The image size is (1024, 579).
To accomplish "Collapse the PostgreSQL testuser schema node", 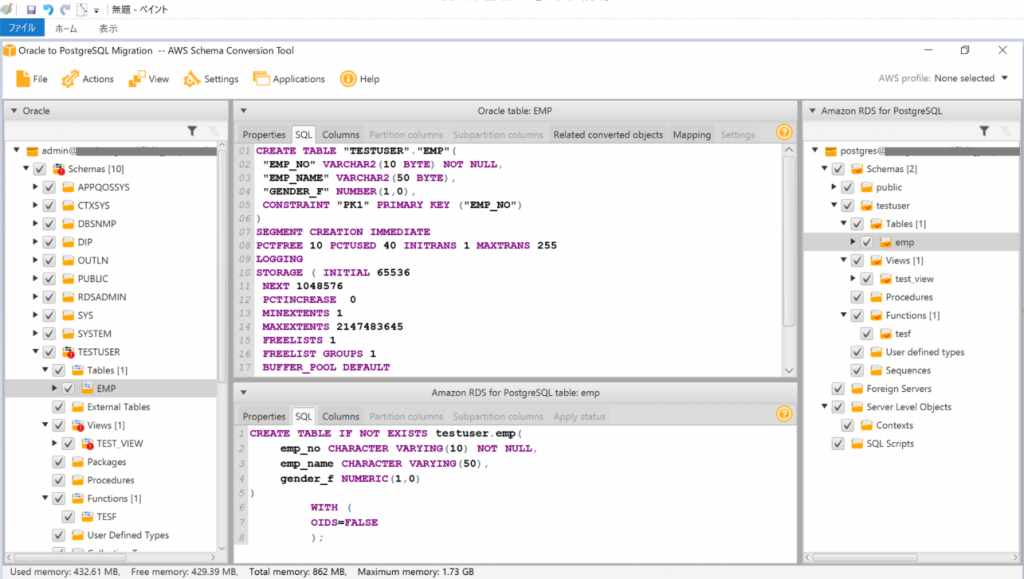I will pyautogui.click(x=834, y=205).
